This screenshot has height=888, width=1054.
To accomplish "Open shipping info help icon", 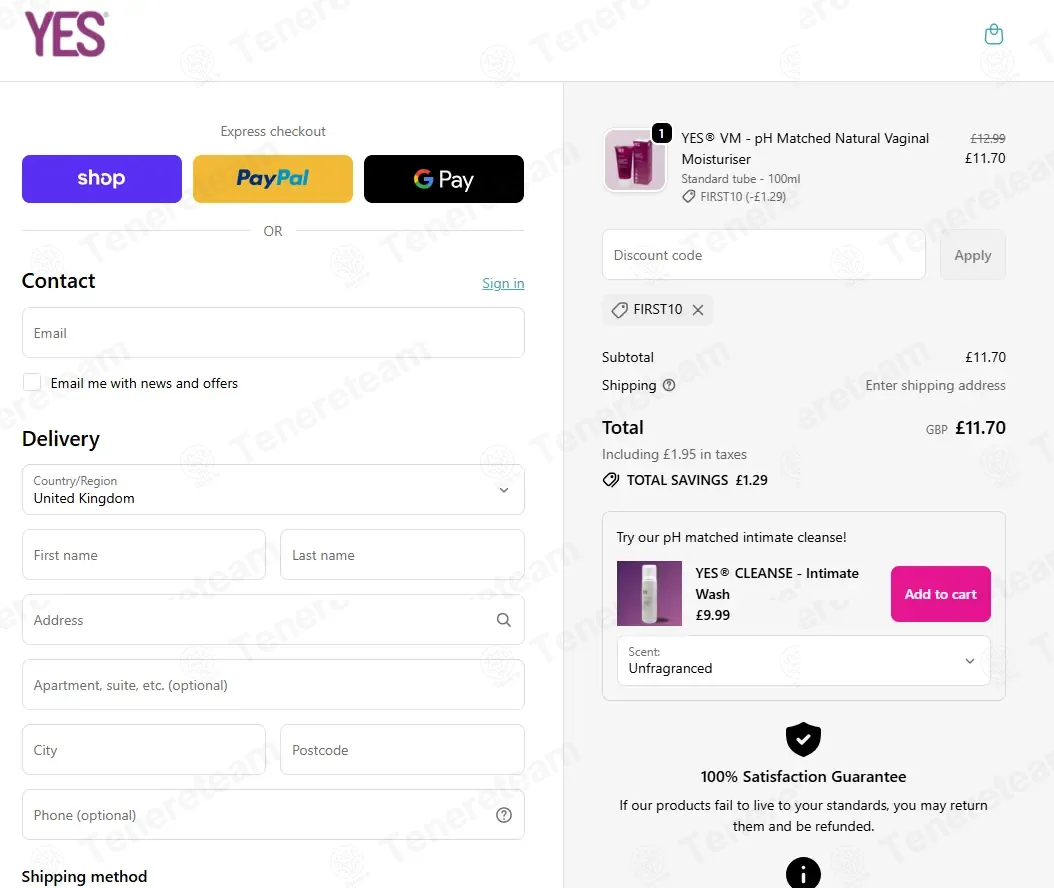I will click(x=669, y=385).
